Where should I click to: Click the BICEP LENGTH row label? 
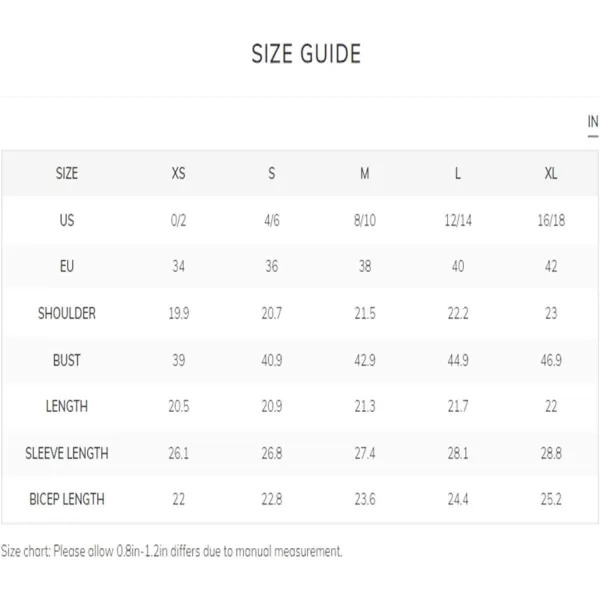point(67,499)
